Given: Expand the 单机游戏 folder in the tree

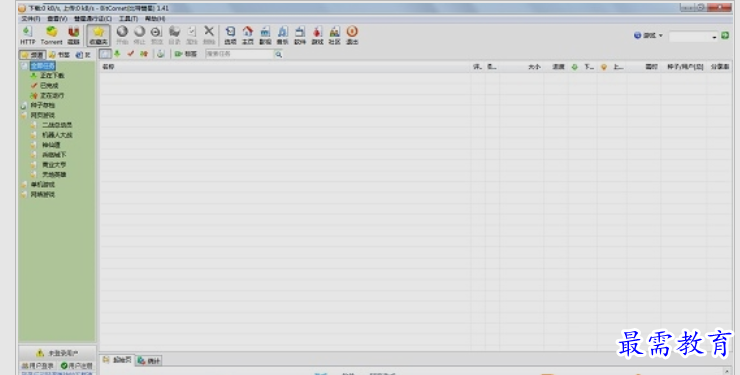Looking at the screenshot, I should point(43,184).
